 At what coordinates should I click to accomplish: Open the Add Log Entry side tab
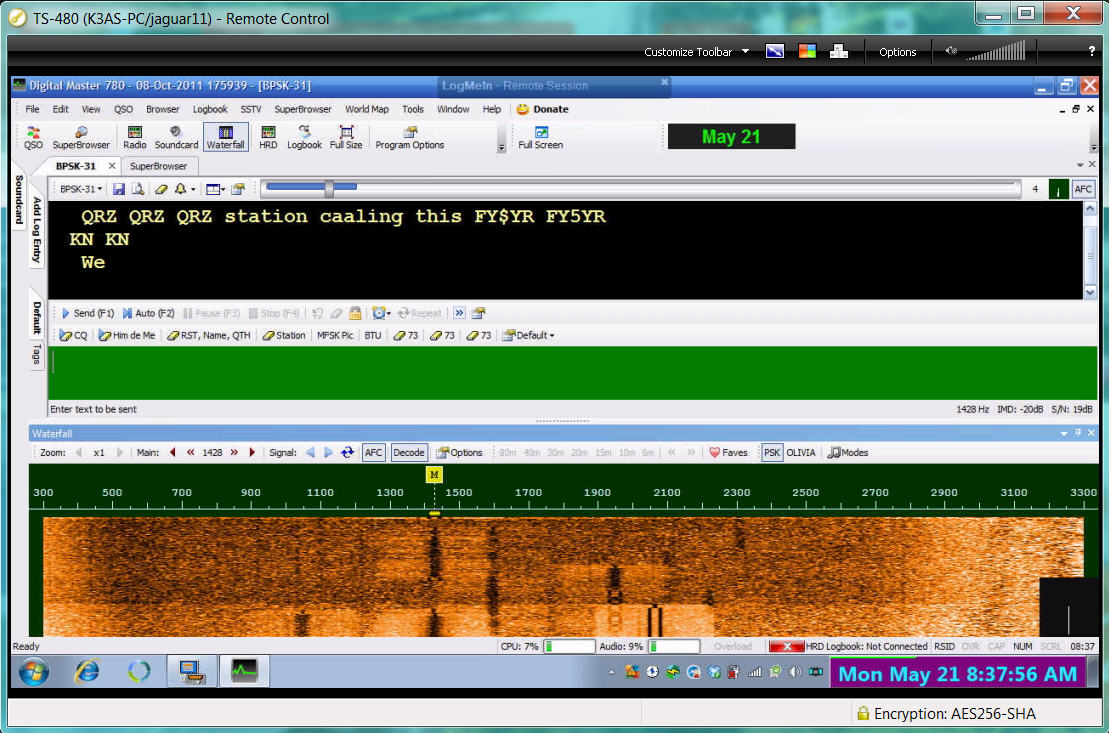[x=37, y=231]
